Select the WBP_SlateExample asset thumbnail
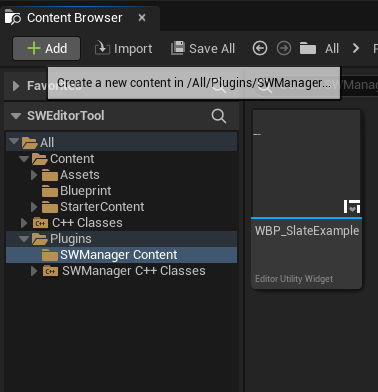The height and width of the screenshot is (392, 378). [306, 163]
